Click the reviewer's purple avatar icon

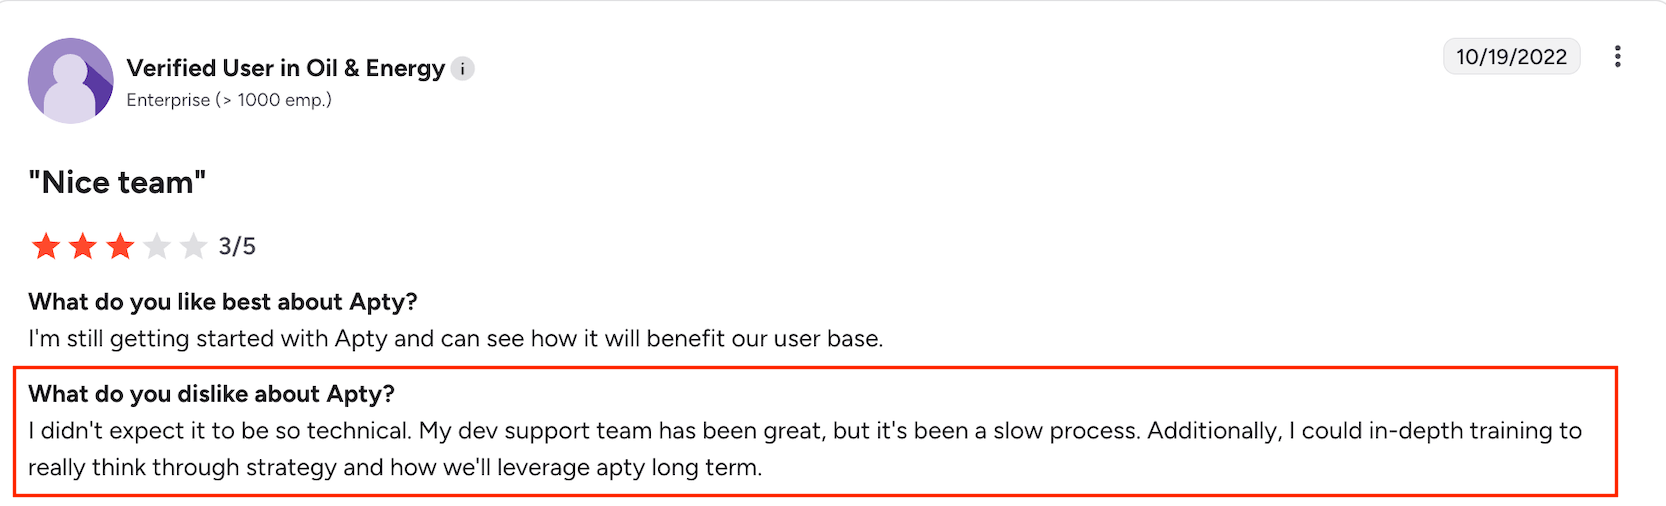tap(70, 81)
